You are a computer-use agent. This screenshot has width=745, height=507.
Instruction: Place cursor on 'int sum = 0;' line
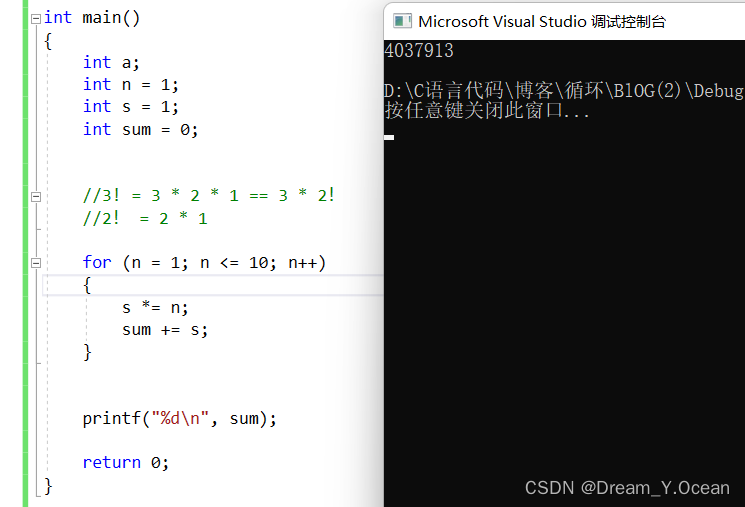pos(141,129)
